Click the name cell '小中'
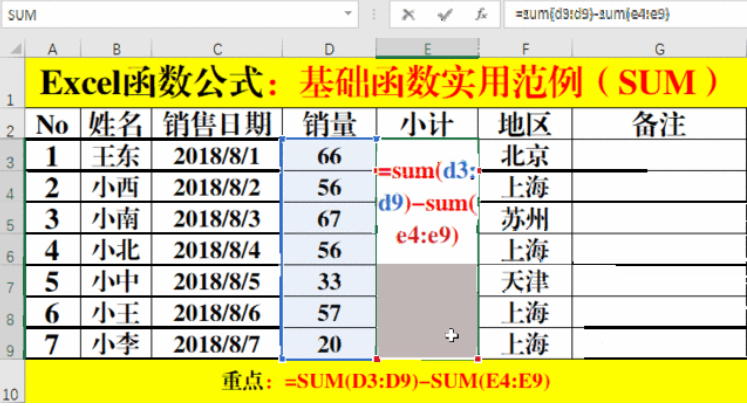 (116, 282)
